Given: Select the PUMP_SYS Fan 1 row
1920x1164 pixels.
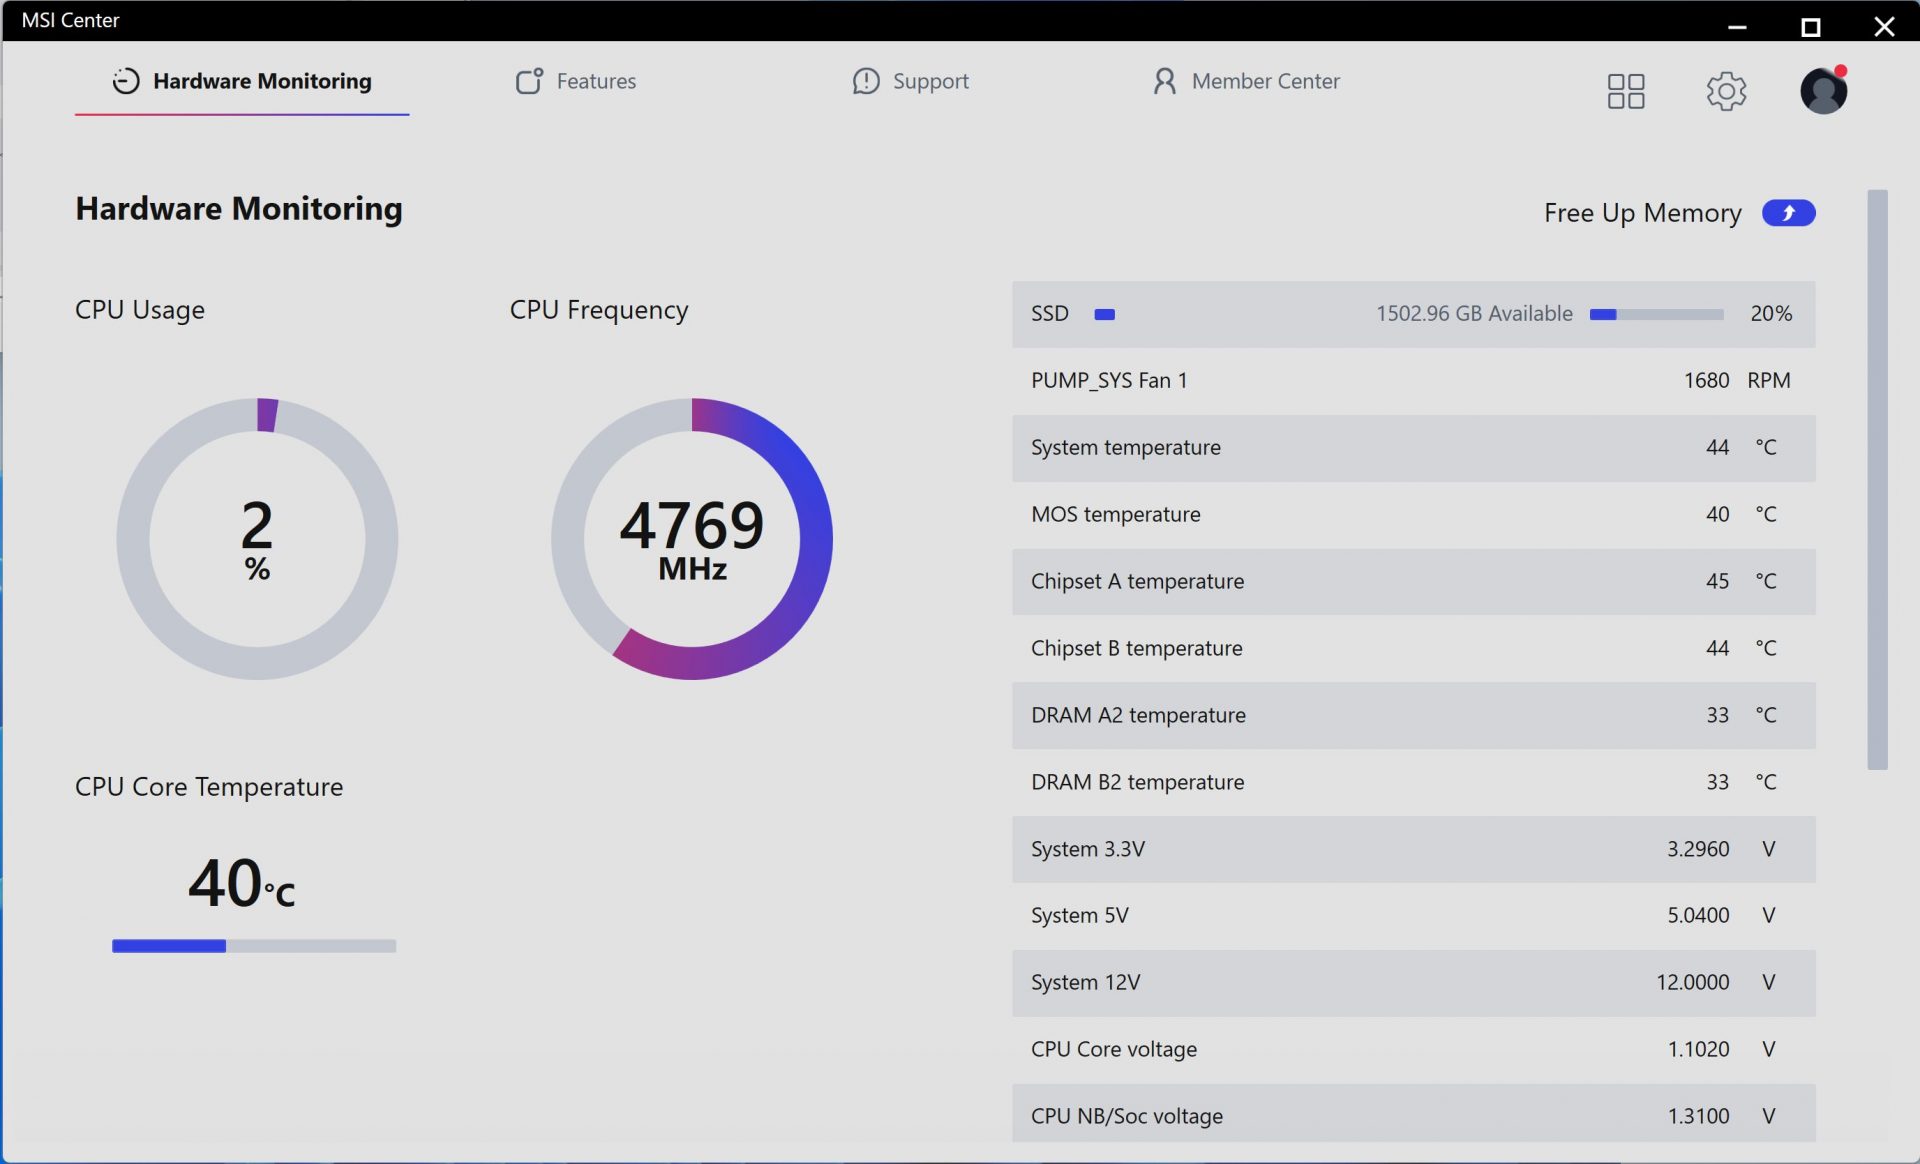Looking at the screenshot, I should click(x=1413, y=381).
